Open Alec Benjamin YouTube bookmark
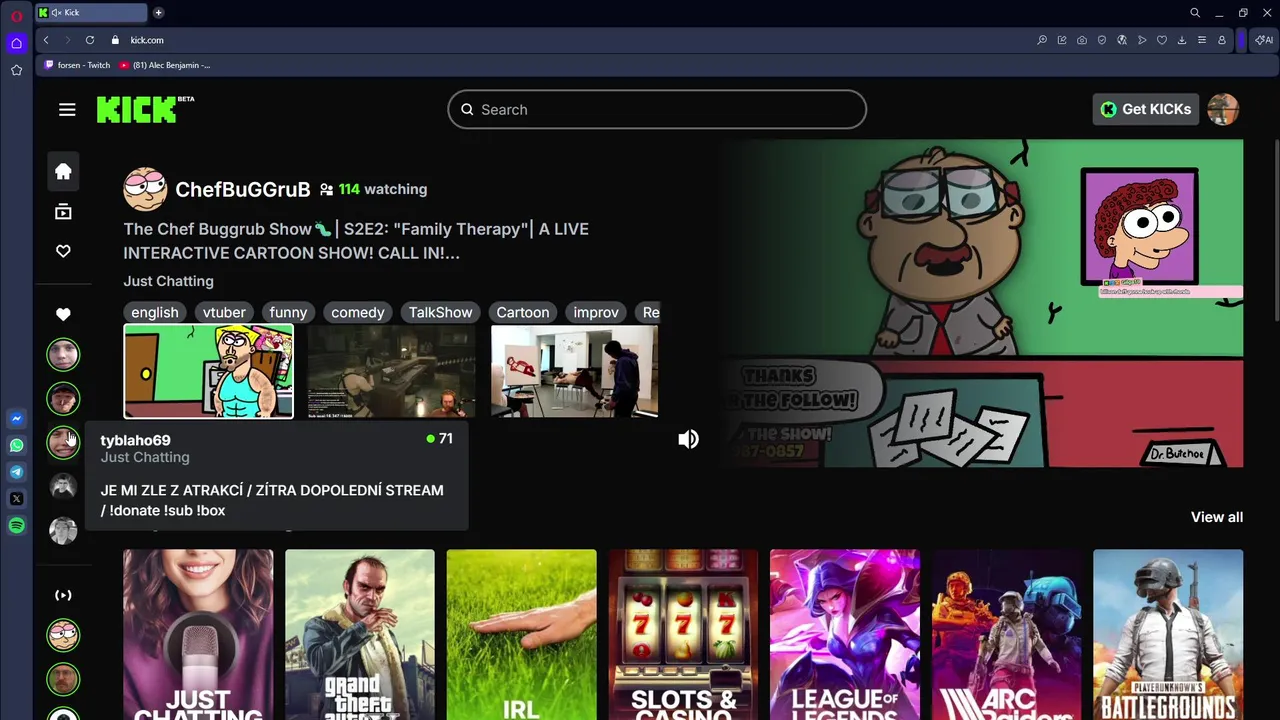1280x720 pixels. tap(165, 65)
